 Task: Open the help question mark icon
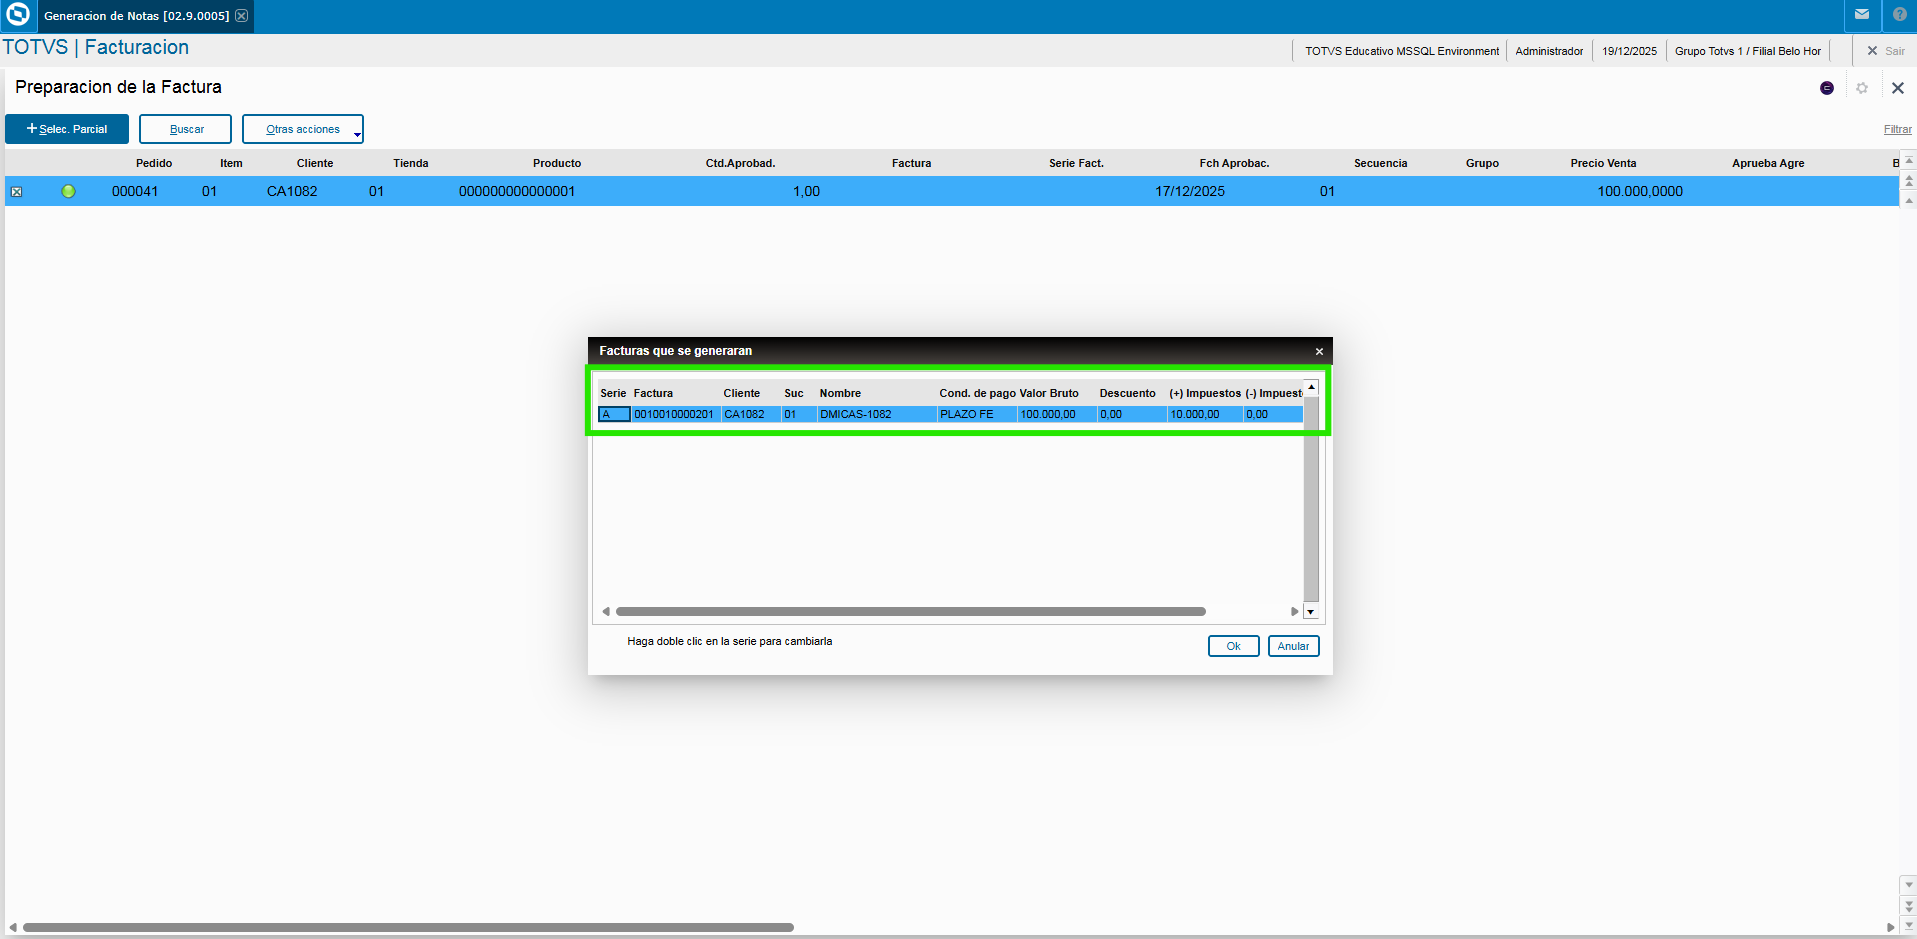point(1900,15)
